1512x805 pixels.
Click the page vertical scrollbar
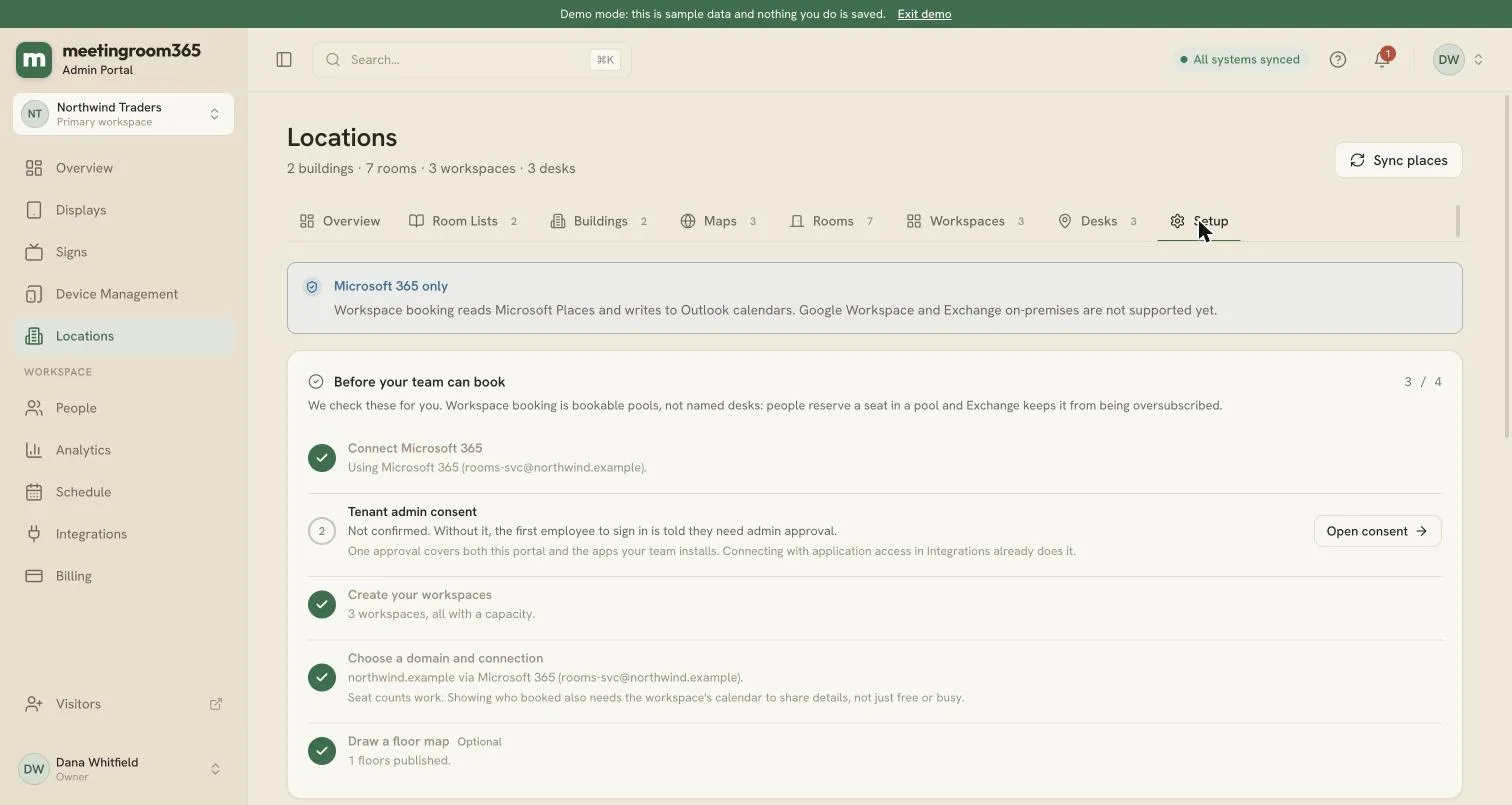(1507, 266)
